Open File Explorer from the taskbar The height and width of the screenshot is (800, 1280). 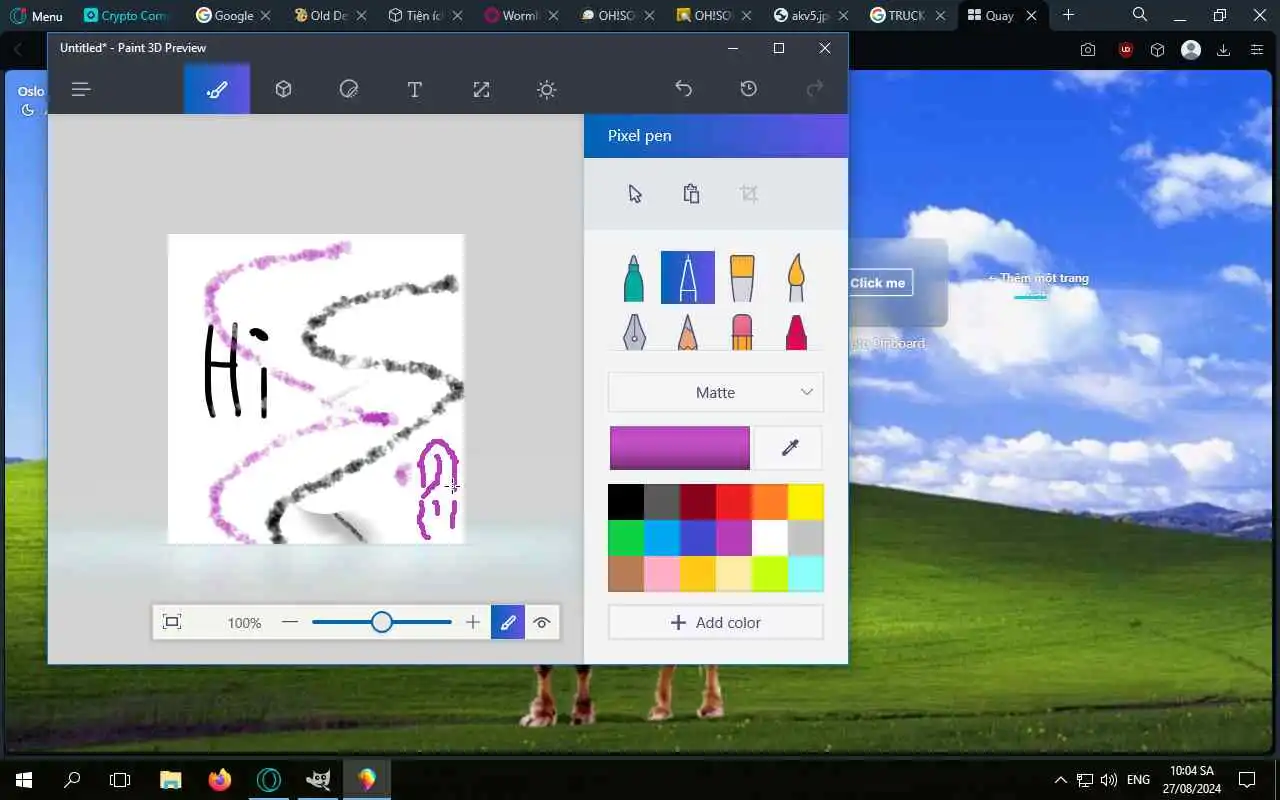click(x=171, y=780)
